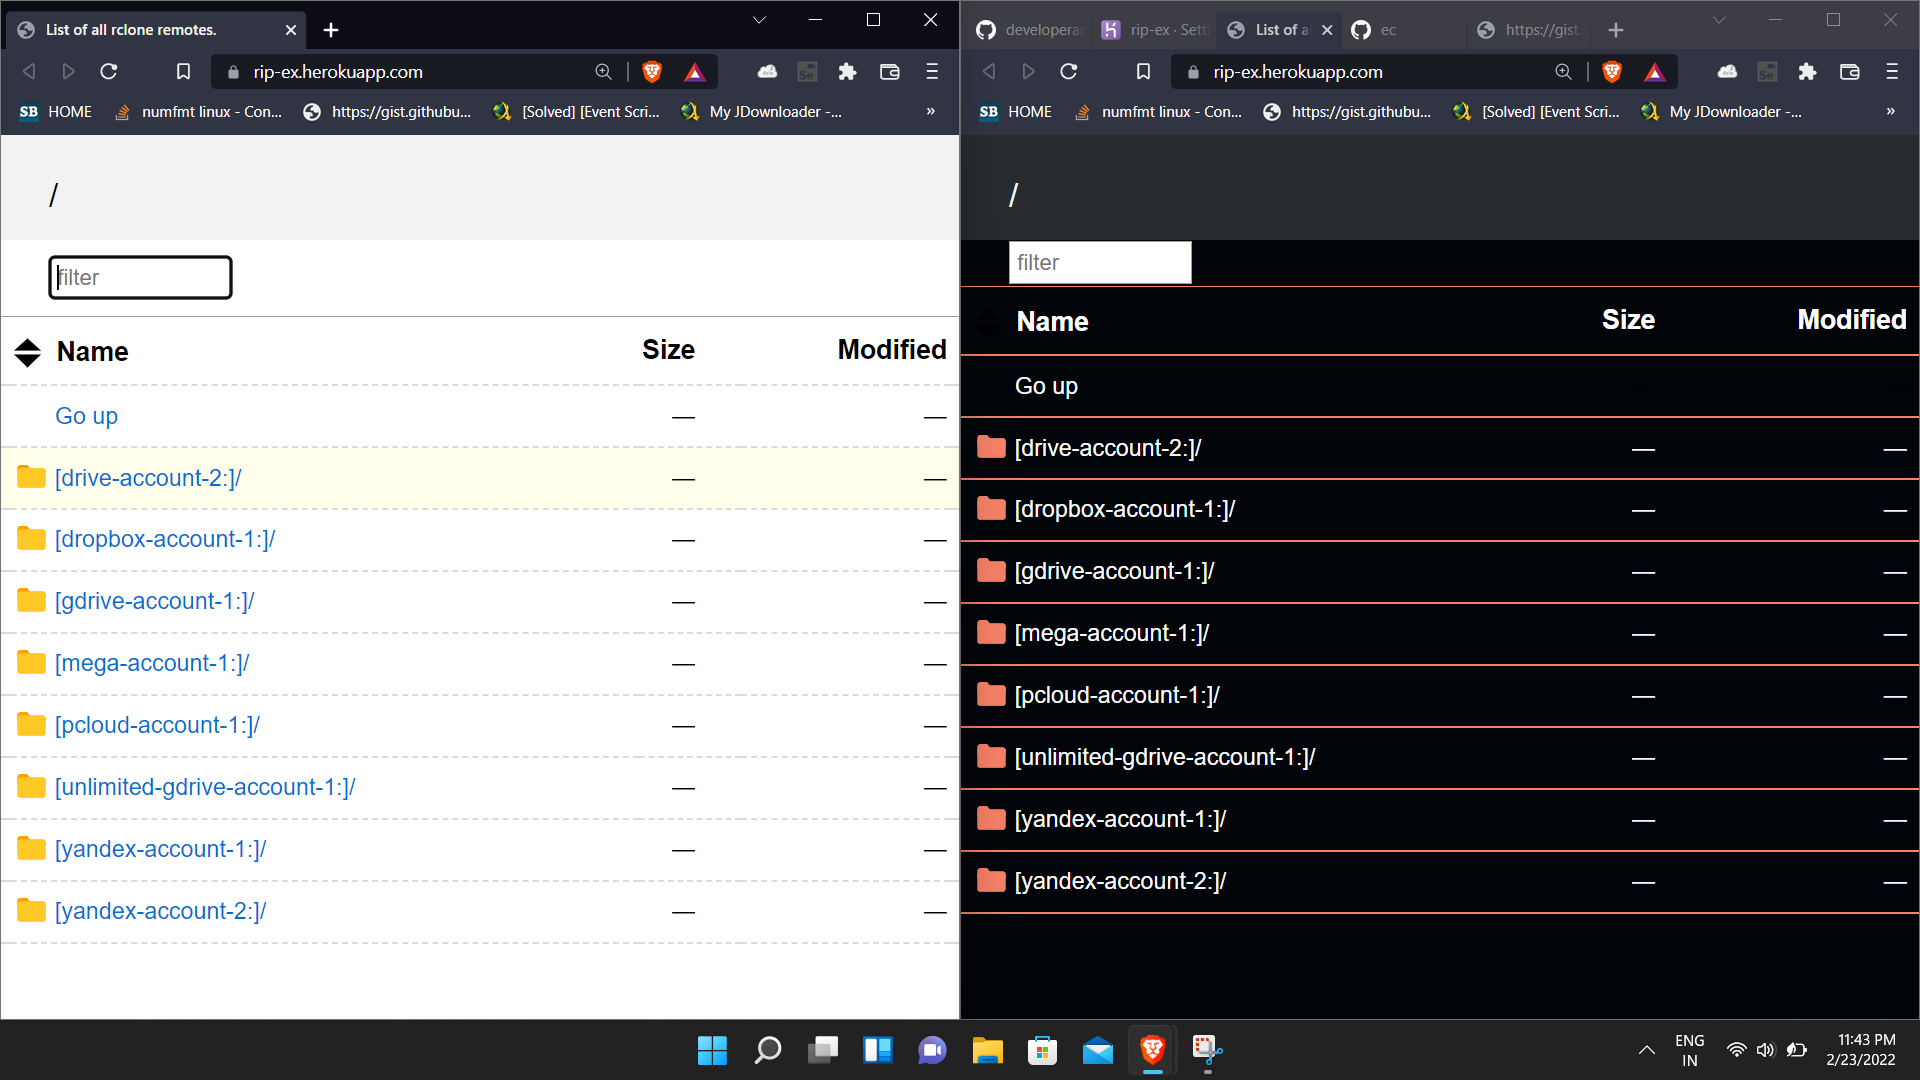Open Brave wallet icon in right browser
This screenshot has width=1920, height=1080.
click(x=1849, y=72)
